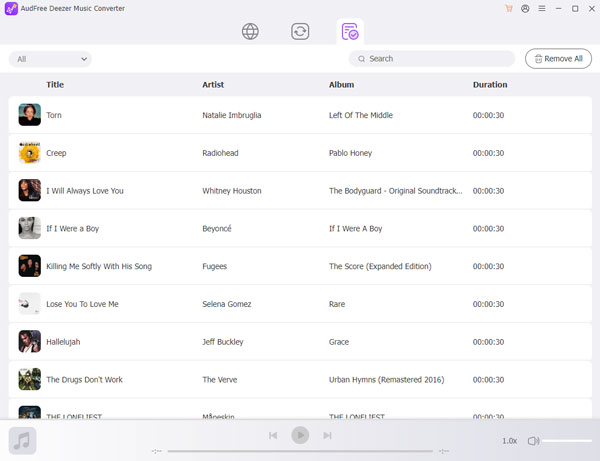Click into the Search field
Image resolution: width=600 pixels, height=461 pixels.
pyautogui.click(x=432, y=59)
